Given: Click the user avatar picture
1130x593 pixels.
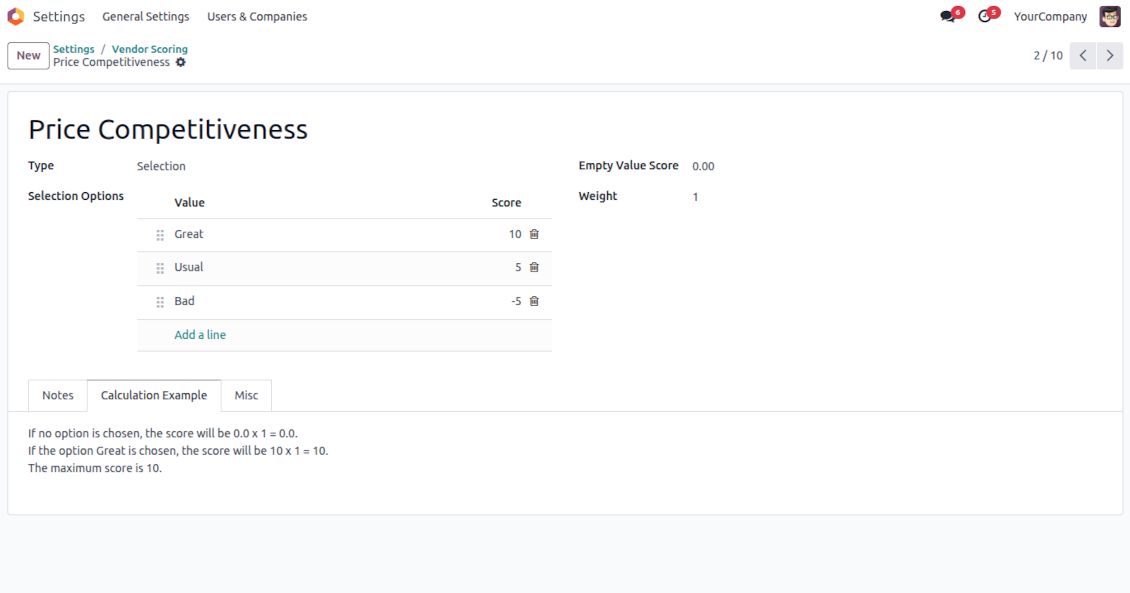Looking at the screenshot, I should click(x=1109, y=16).
